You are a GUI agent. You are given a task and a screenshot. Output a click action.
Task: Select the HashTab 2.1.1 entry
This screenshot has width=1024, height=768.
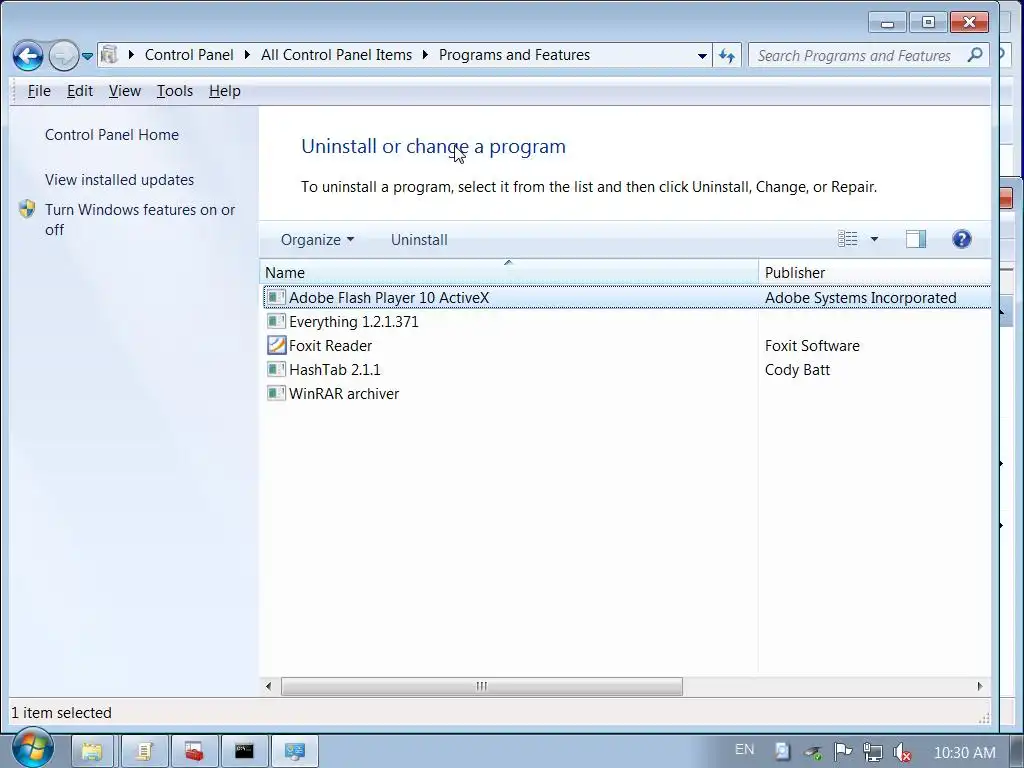coord(334,370)
